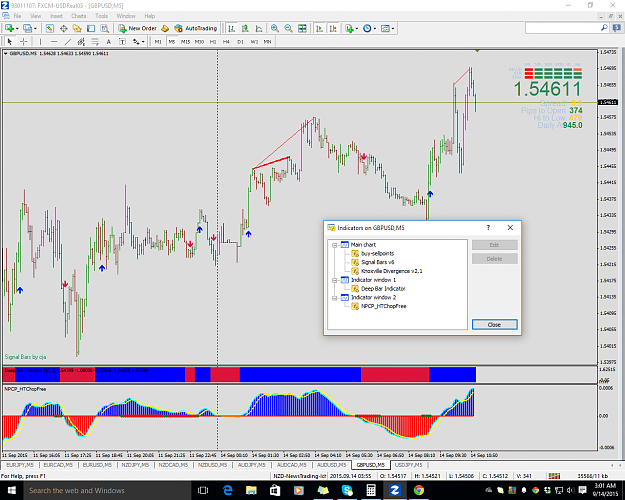
Task: Open the MQL5 community chat icon
Action: coord(616,28)
